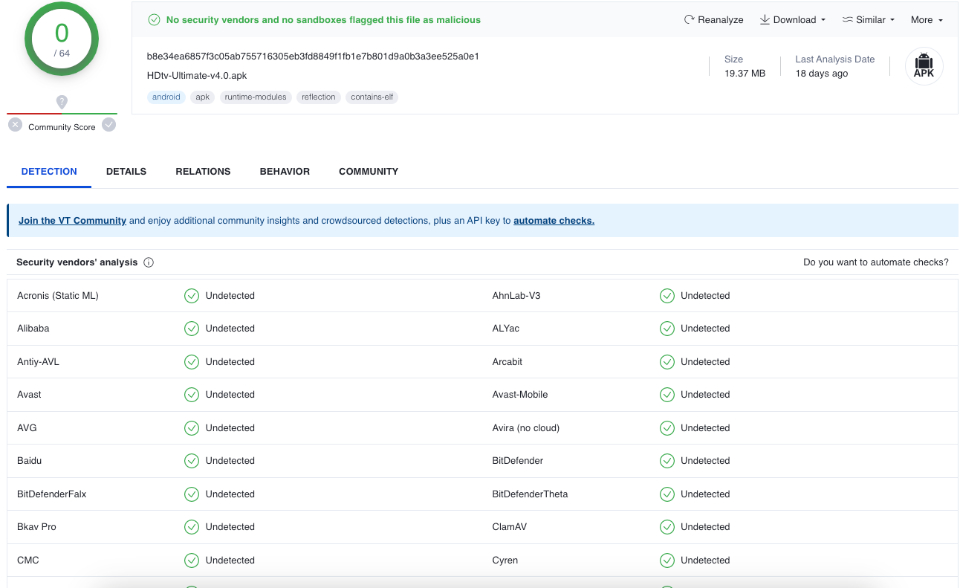960x588 pixels.
Task: Click the Avira (no cloud) undetected check icon
Action: [x=667, y=428]
